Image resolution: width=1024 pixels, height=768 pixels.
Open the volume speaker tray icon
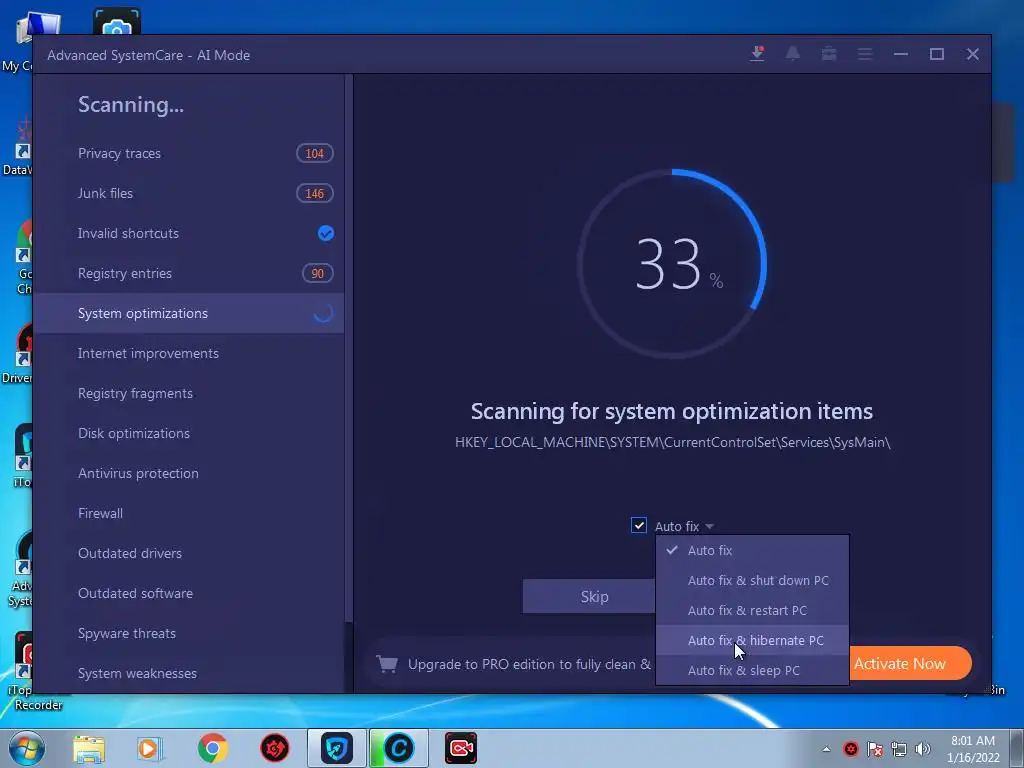click(x=923, y=749)
